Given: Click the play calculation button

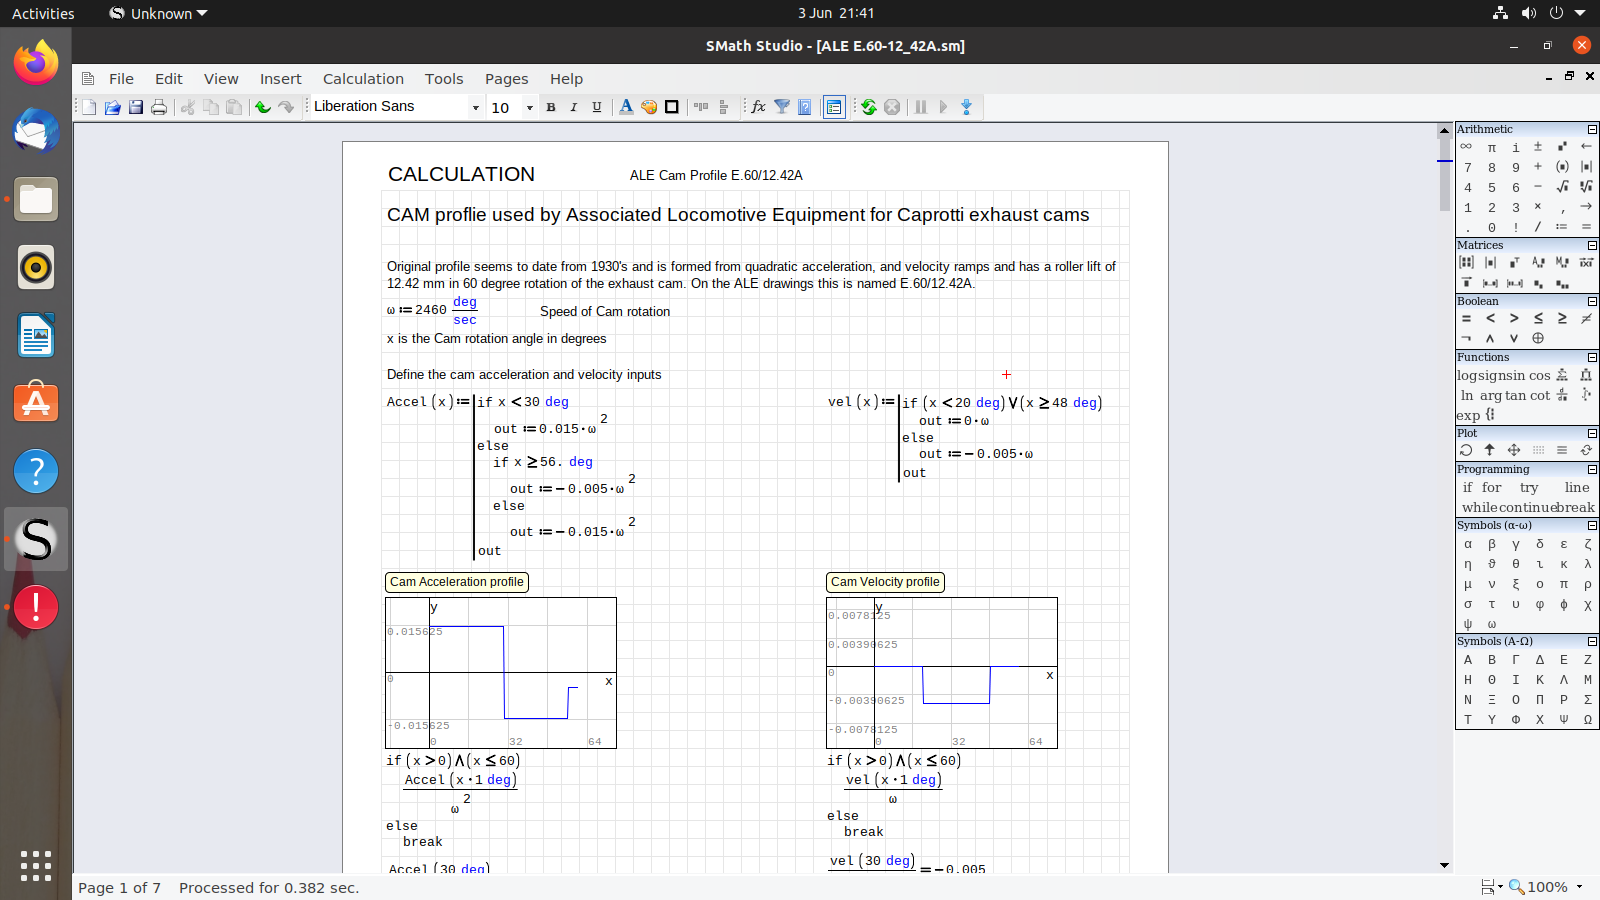Looking at the screenshot, I should coord(943,107).
